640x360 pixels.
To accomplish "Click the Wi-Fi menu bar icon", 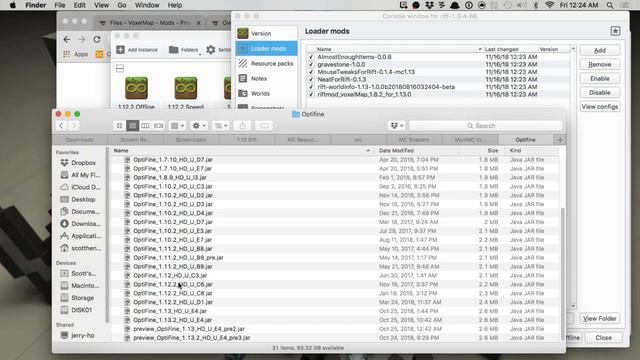I will 549,5.
